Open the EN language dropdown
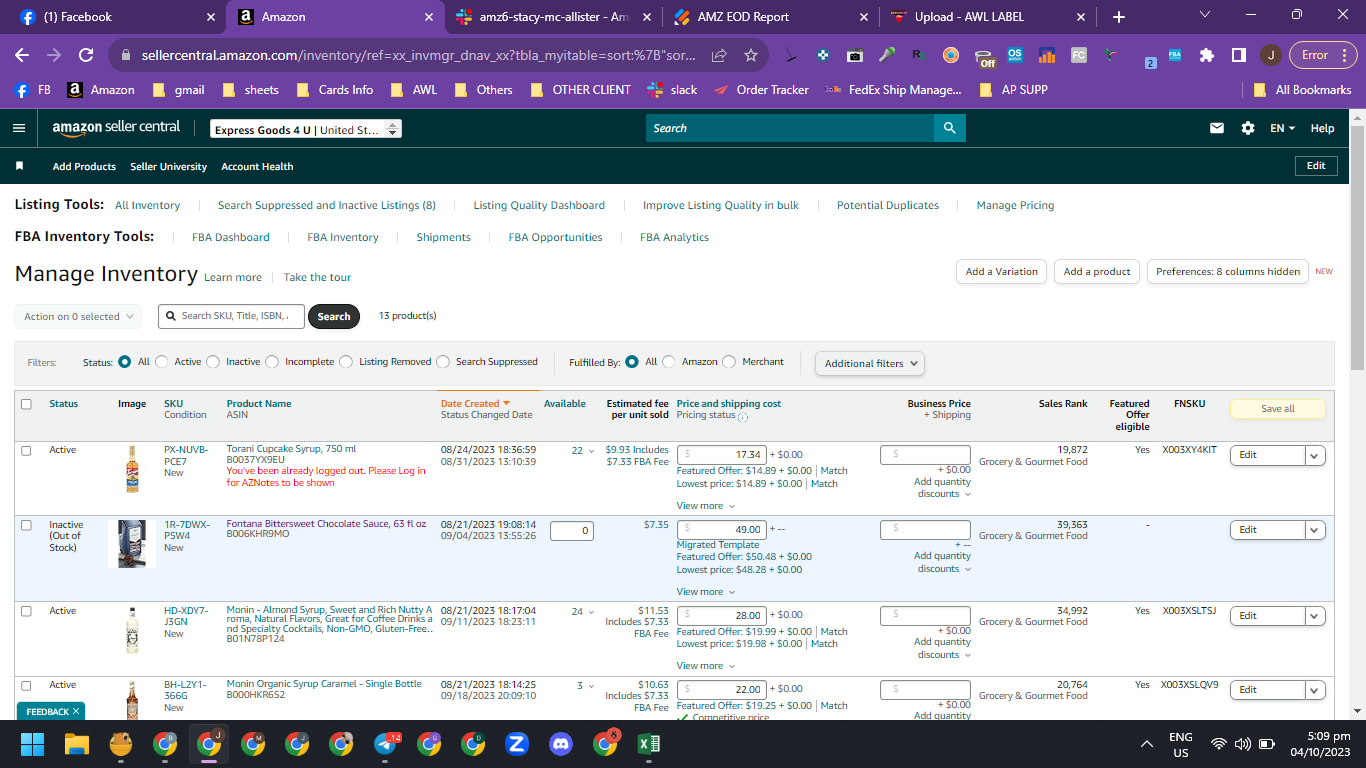Image resolution: width=1366 pixels, height=768 pixels. tap(1282, 128)
